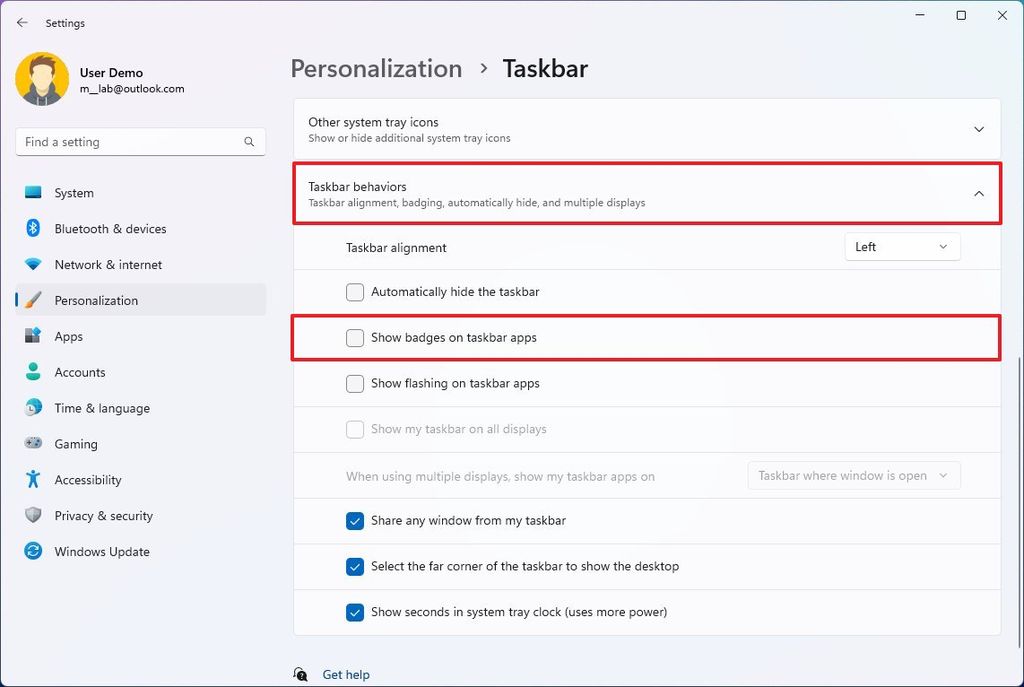Select Personalization in the sidebar

click(96, 300)
